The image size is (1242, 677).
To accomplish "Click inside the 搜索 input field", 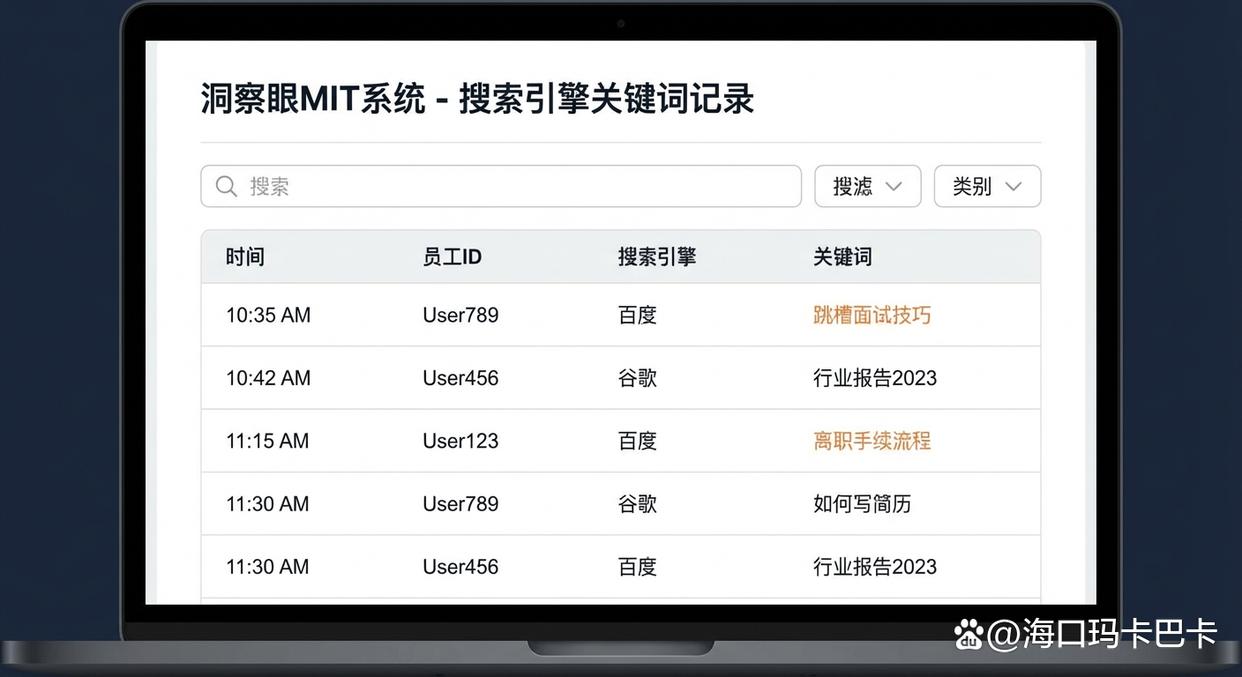I will (500, 186).
